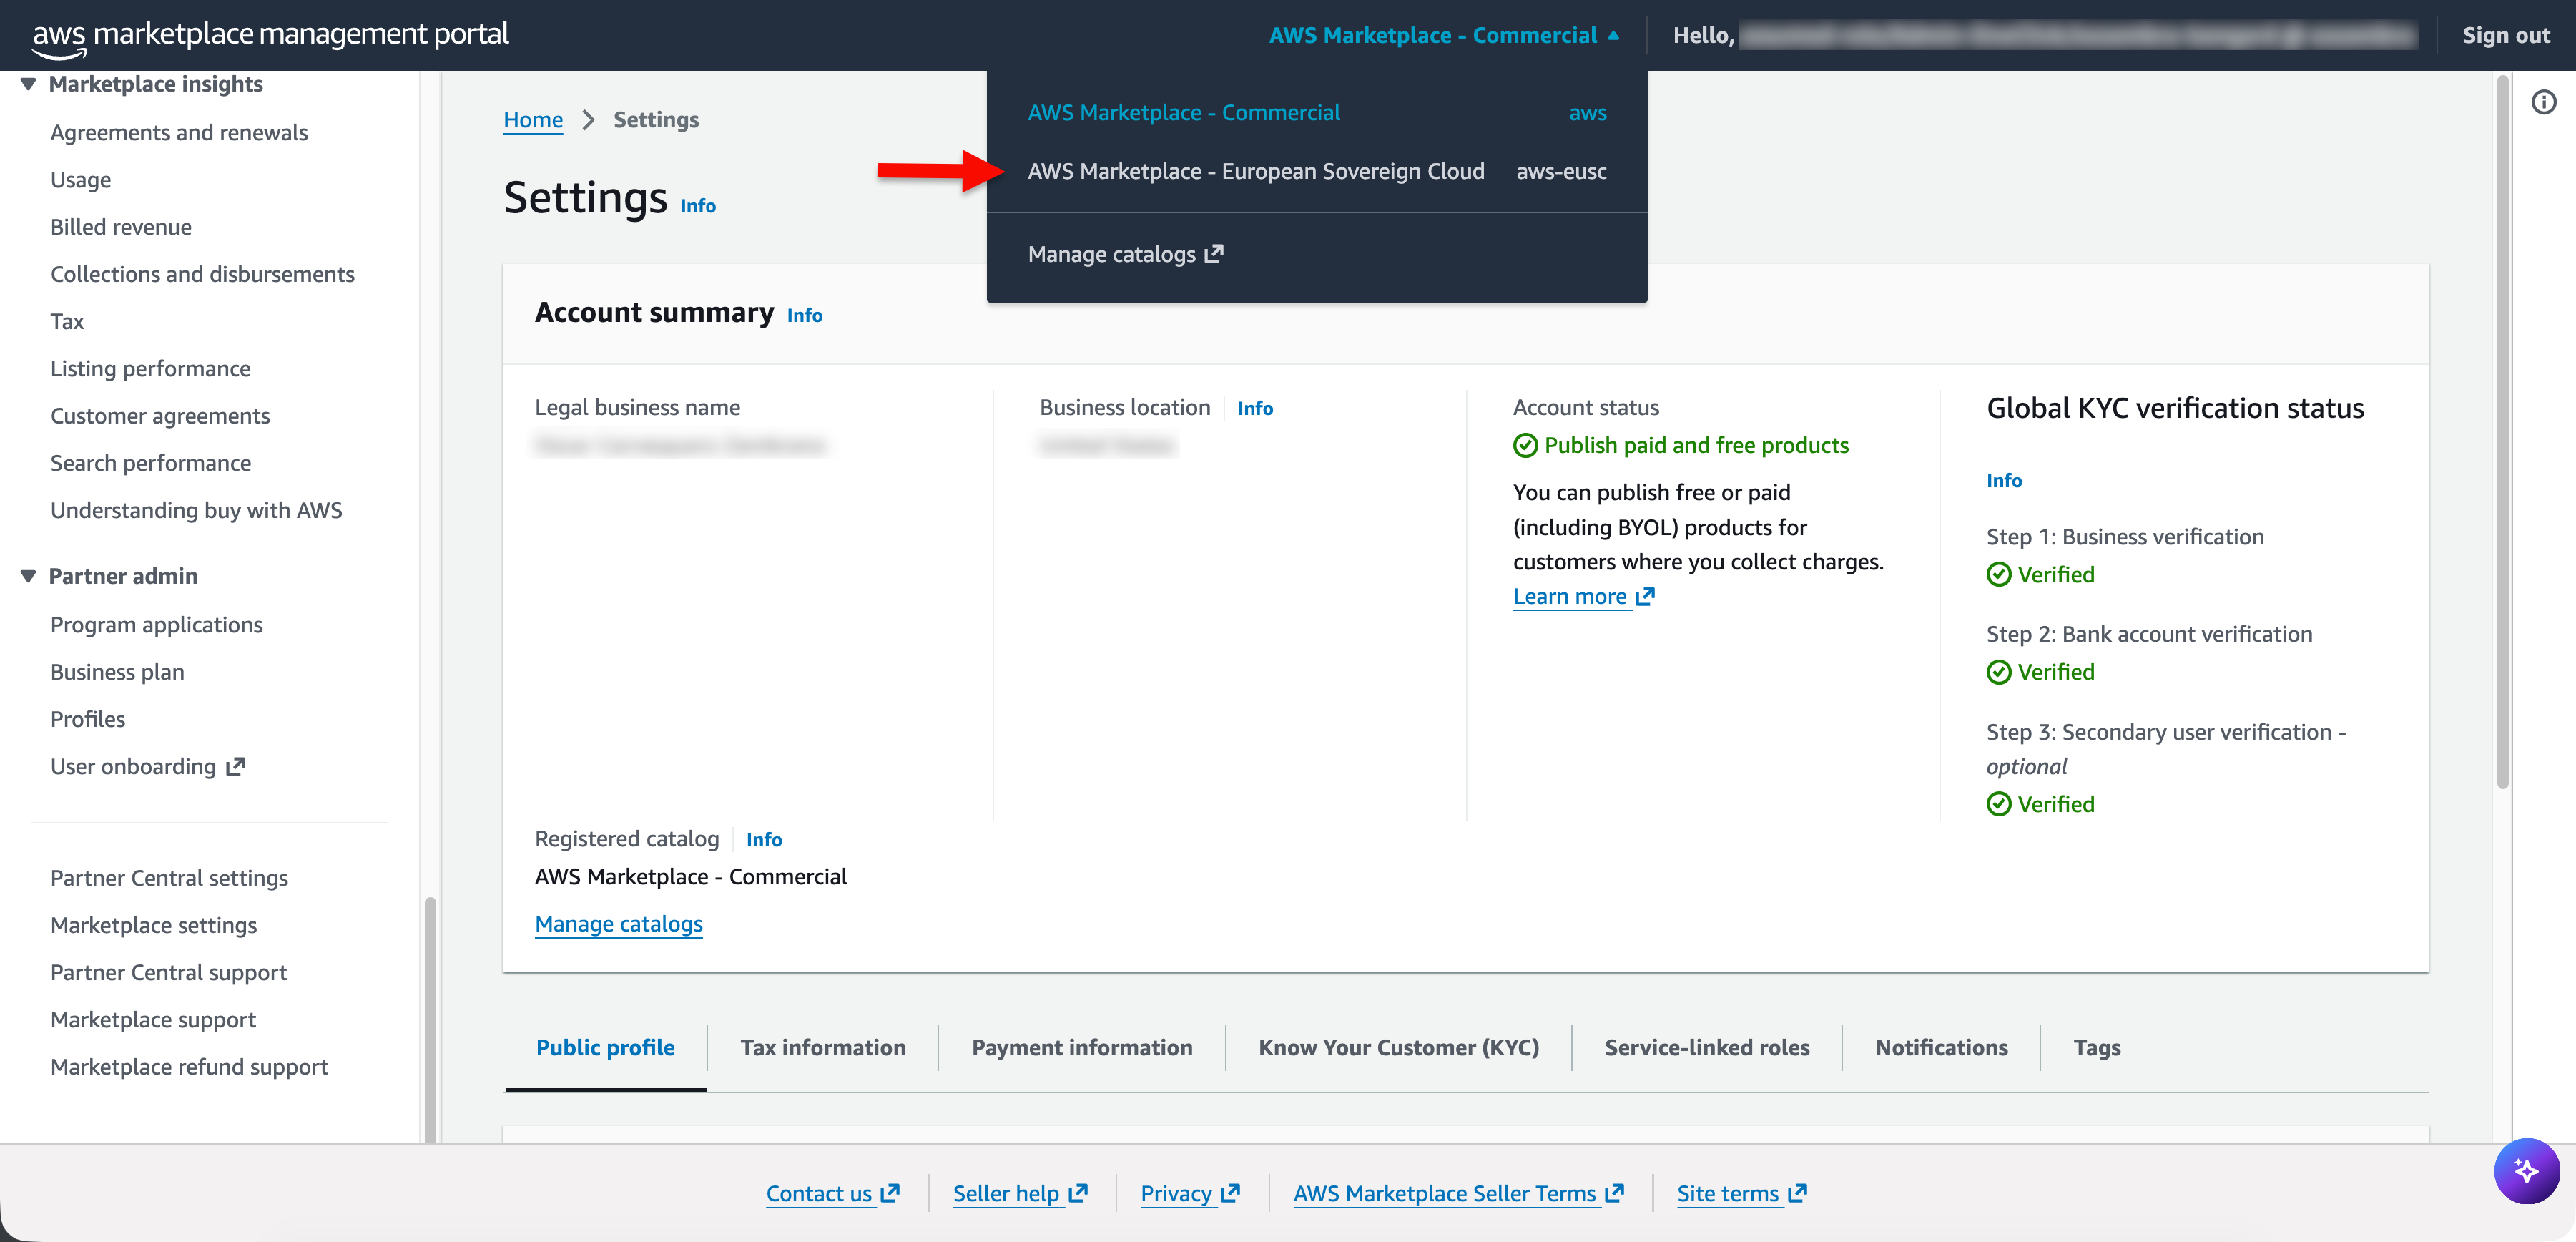This screenshot has width=2576, height=1242.
Task: Collapse the Partner admin section
Action: (28, 576)
